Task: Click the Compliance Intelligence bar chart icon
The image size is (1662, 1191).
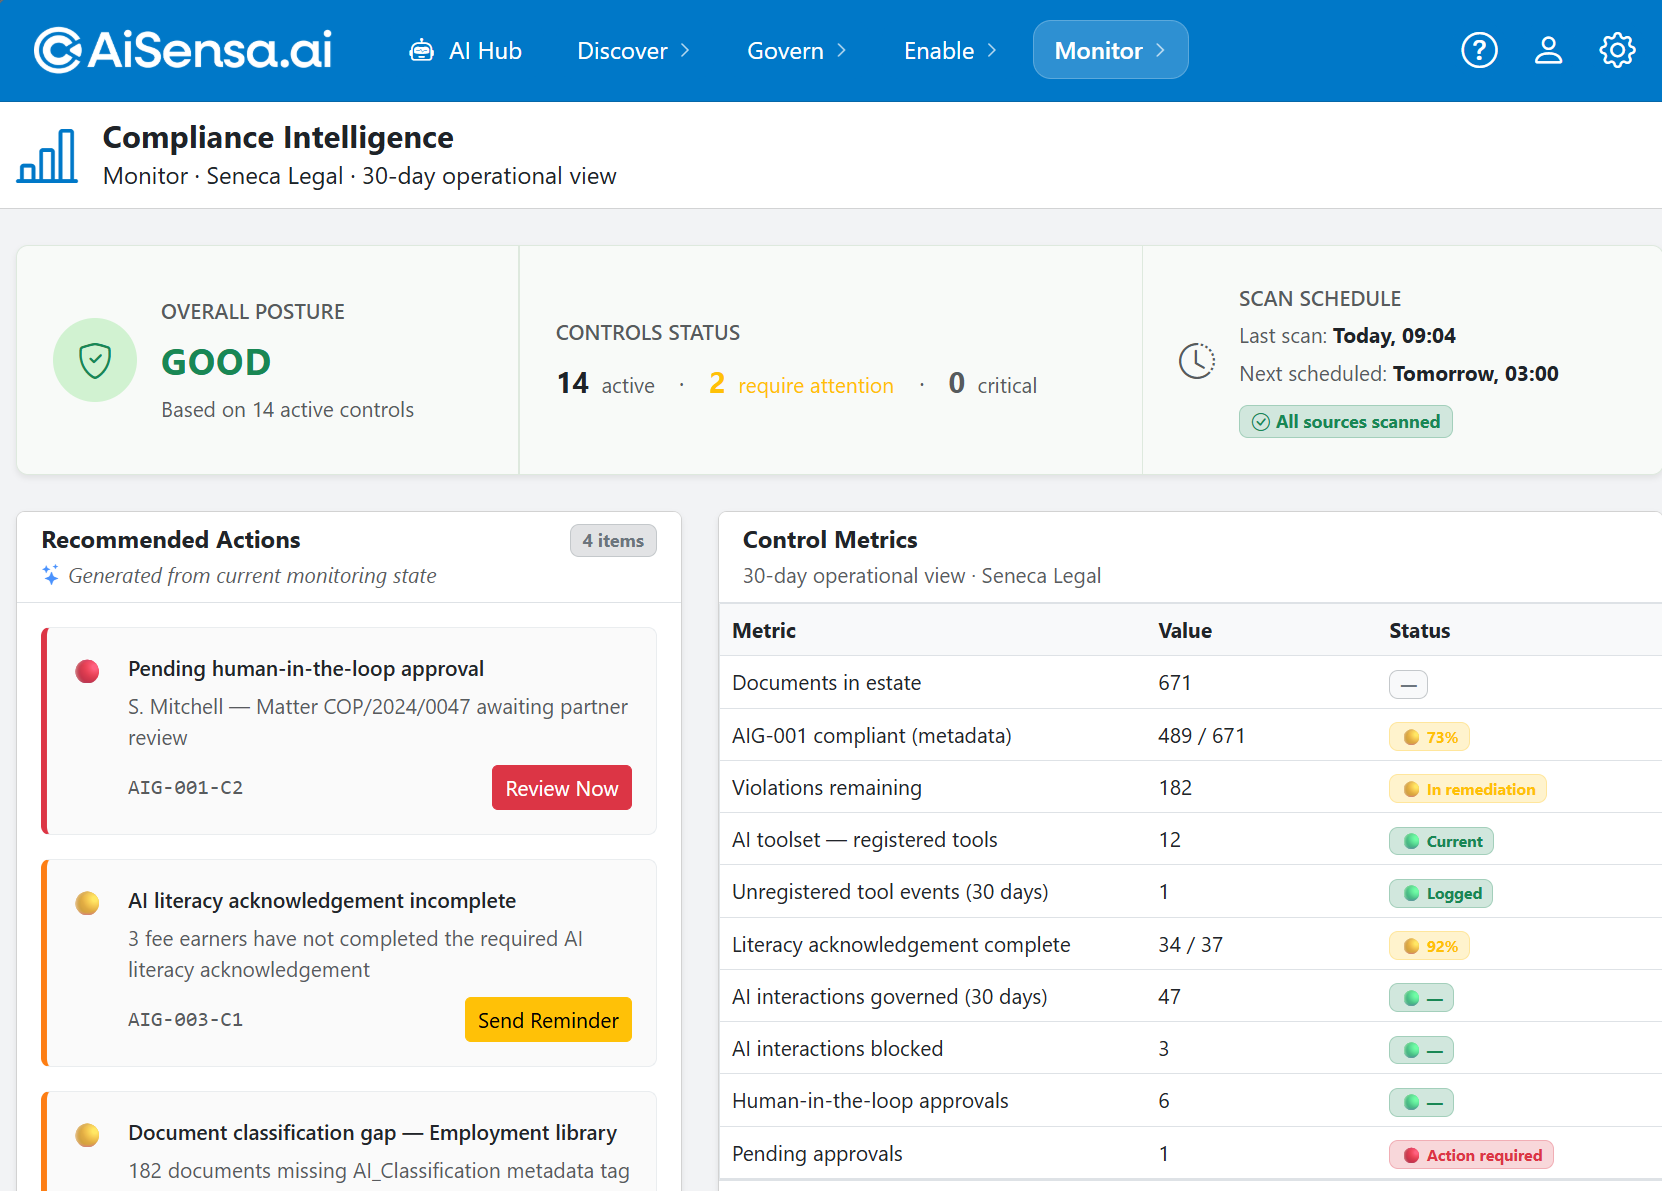Action: [47, 156]
